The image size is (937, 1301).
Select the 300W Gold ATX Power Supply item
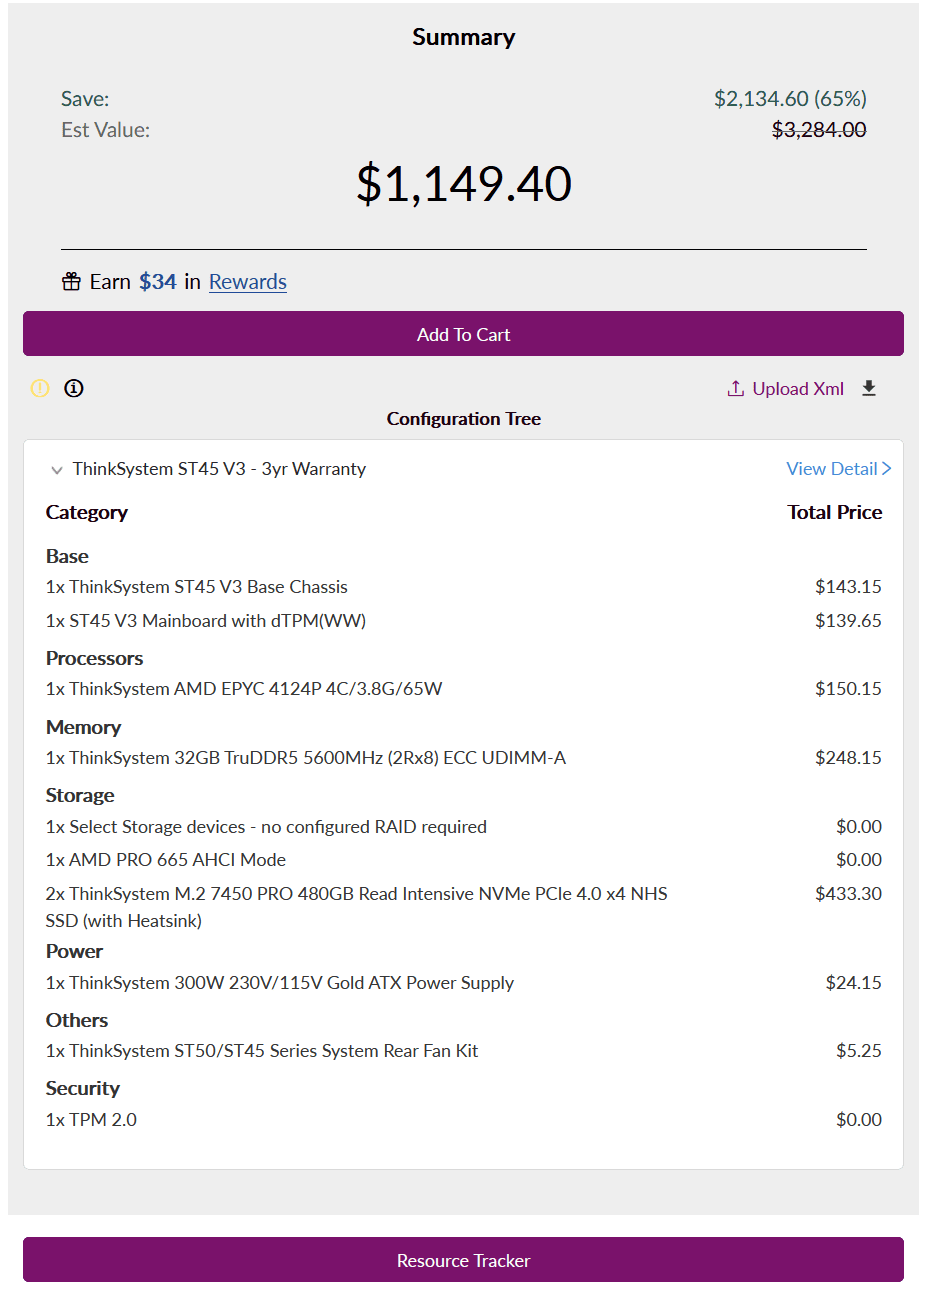(280, 983)
